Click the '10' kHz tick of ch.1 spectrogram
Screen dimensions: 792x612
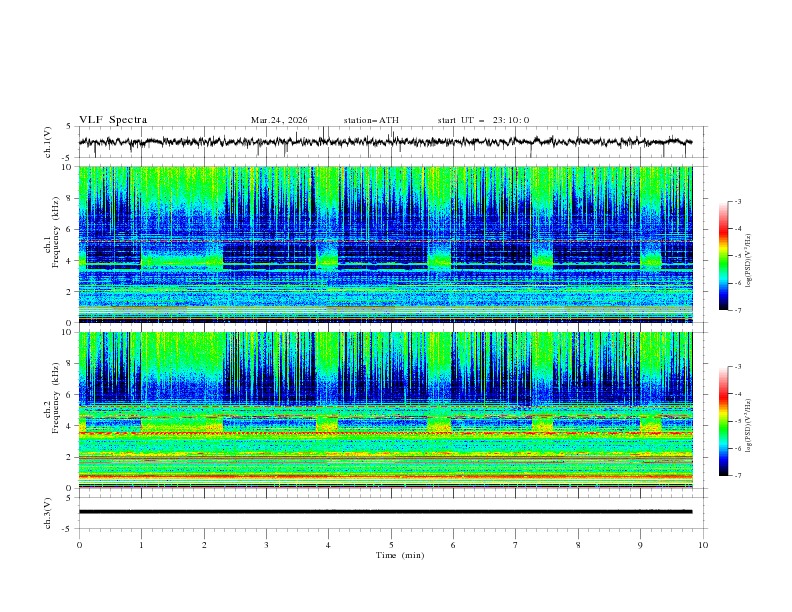coord(71,167)
